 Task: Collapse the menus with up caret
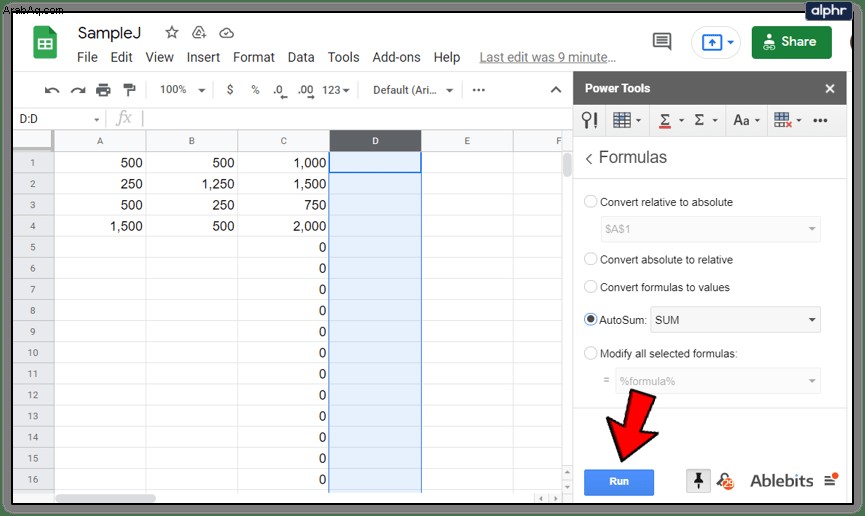tap(556, 89)
